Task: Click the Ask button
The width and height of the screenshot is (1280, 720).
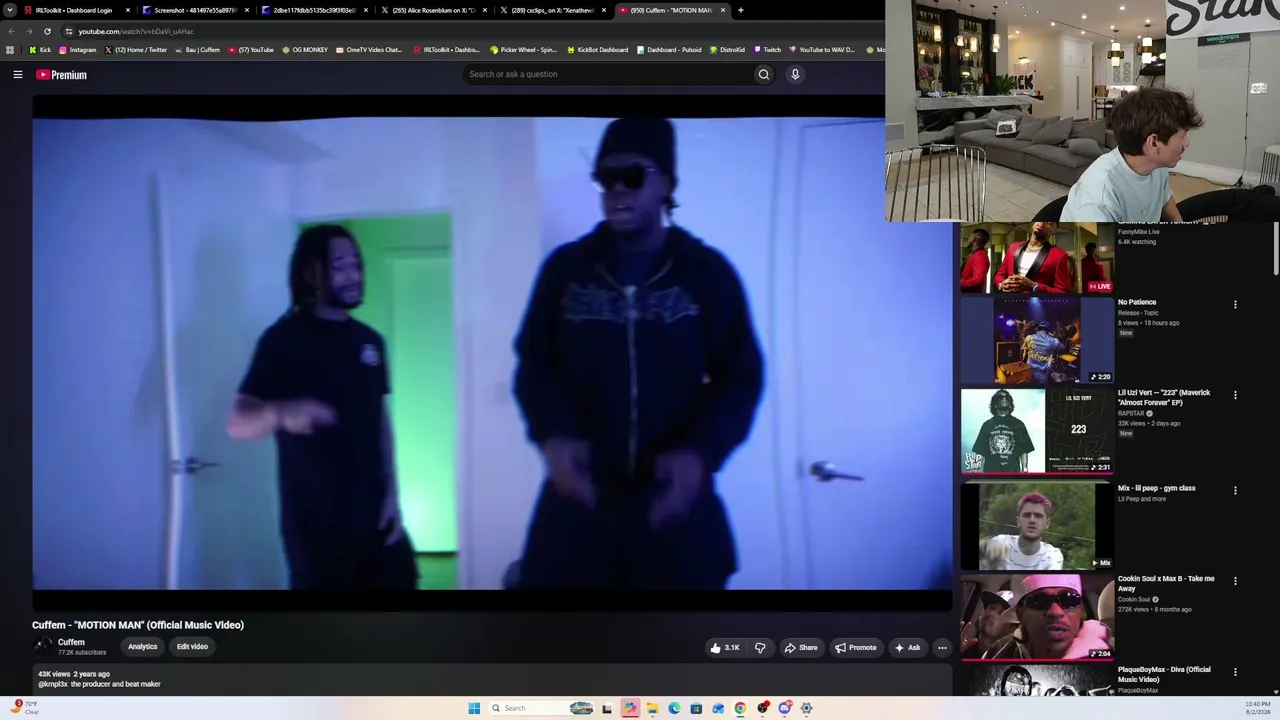Action: tap(908, 648)
